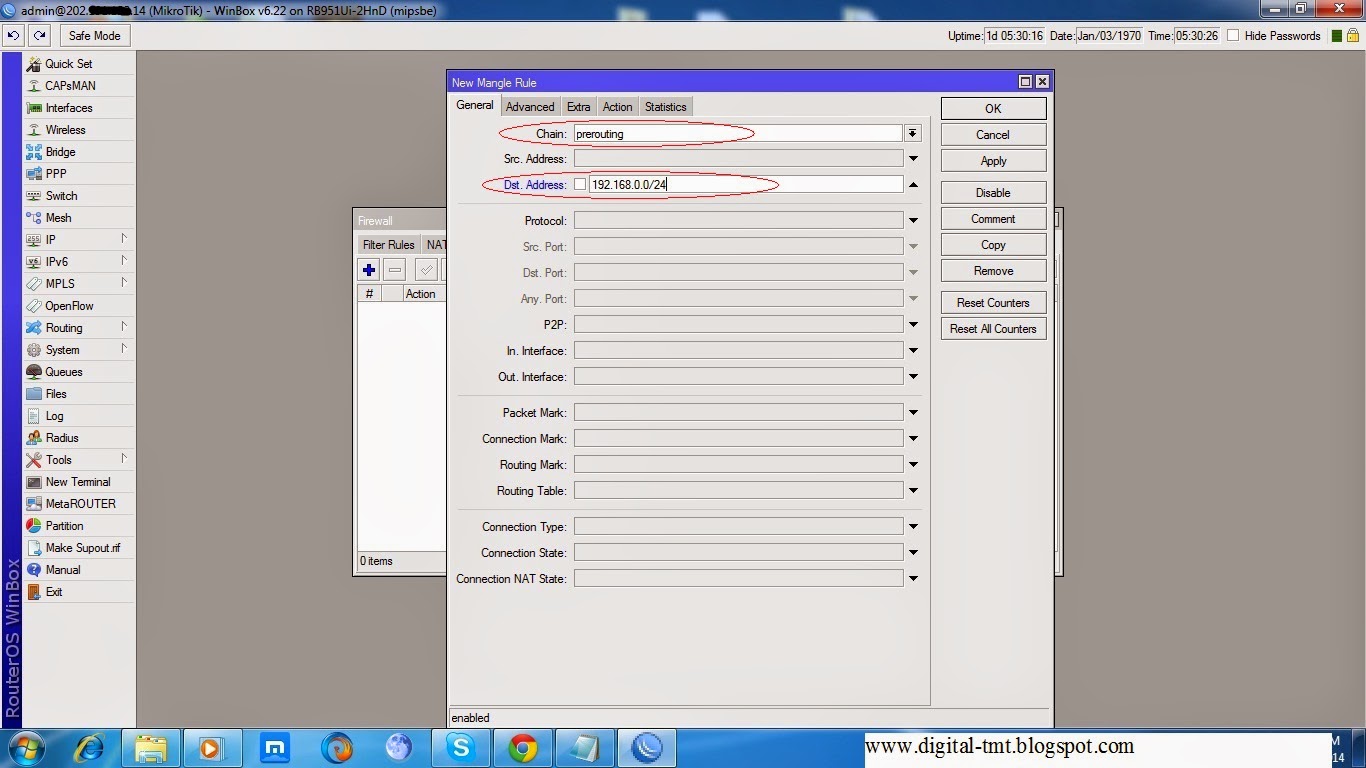Click the Comment button
Screen dimensions: 1366x768
click(993, 218)
